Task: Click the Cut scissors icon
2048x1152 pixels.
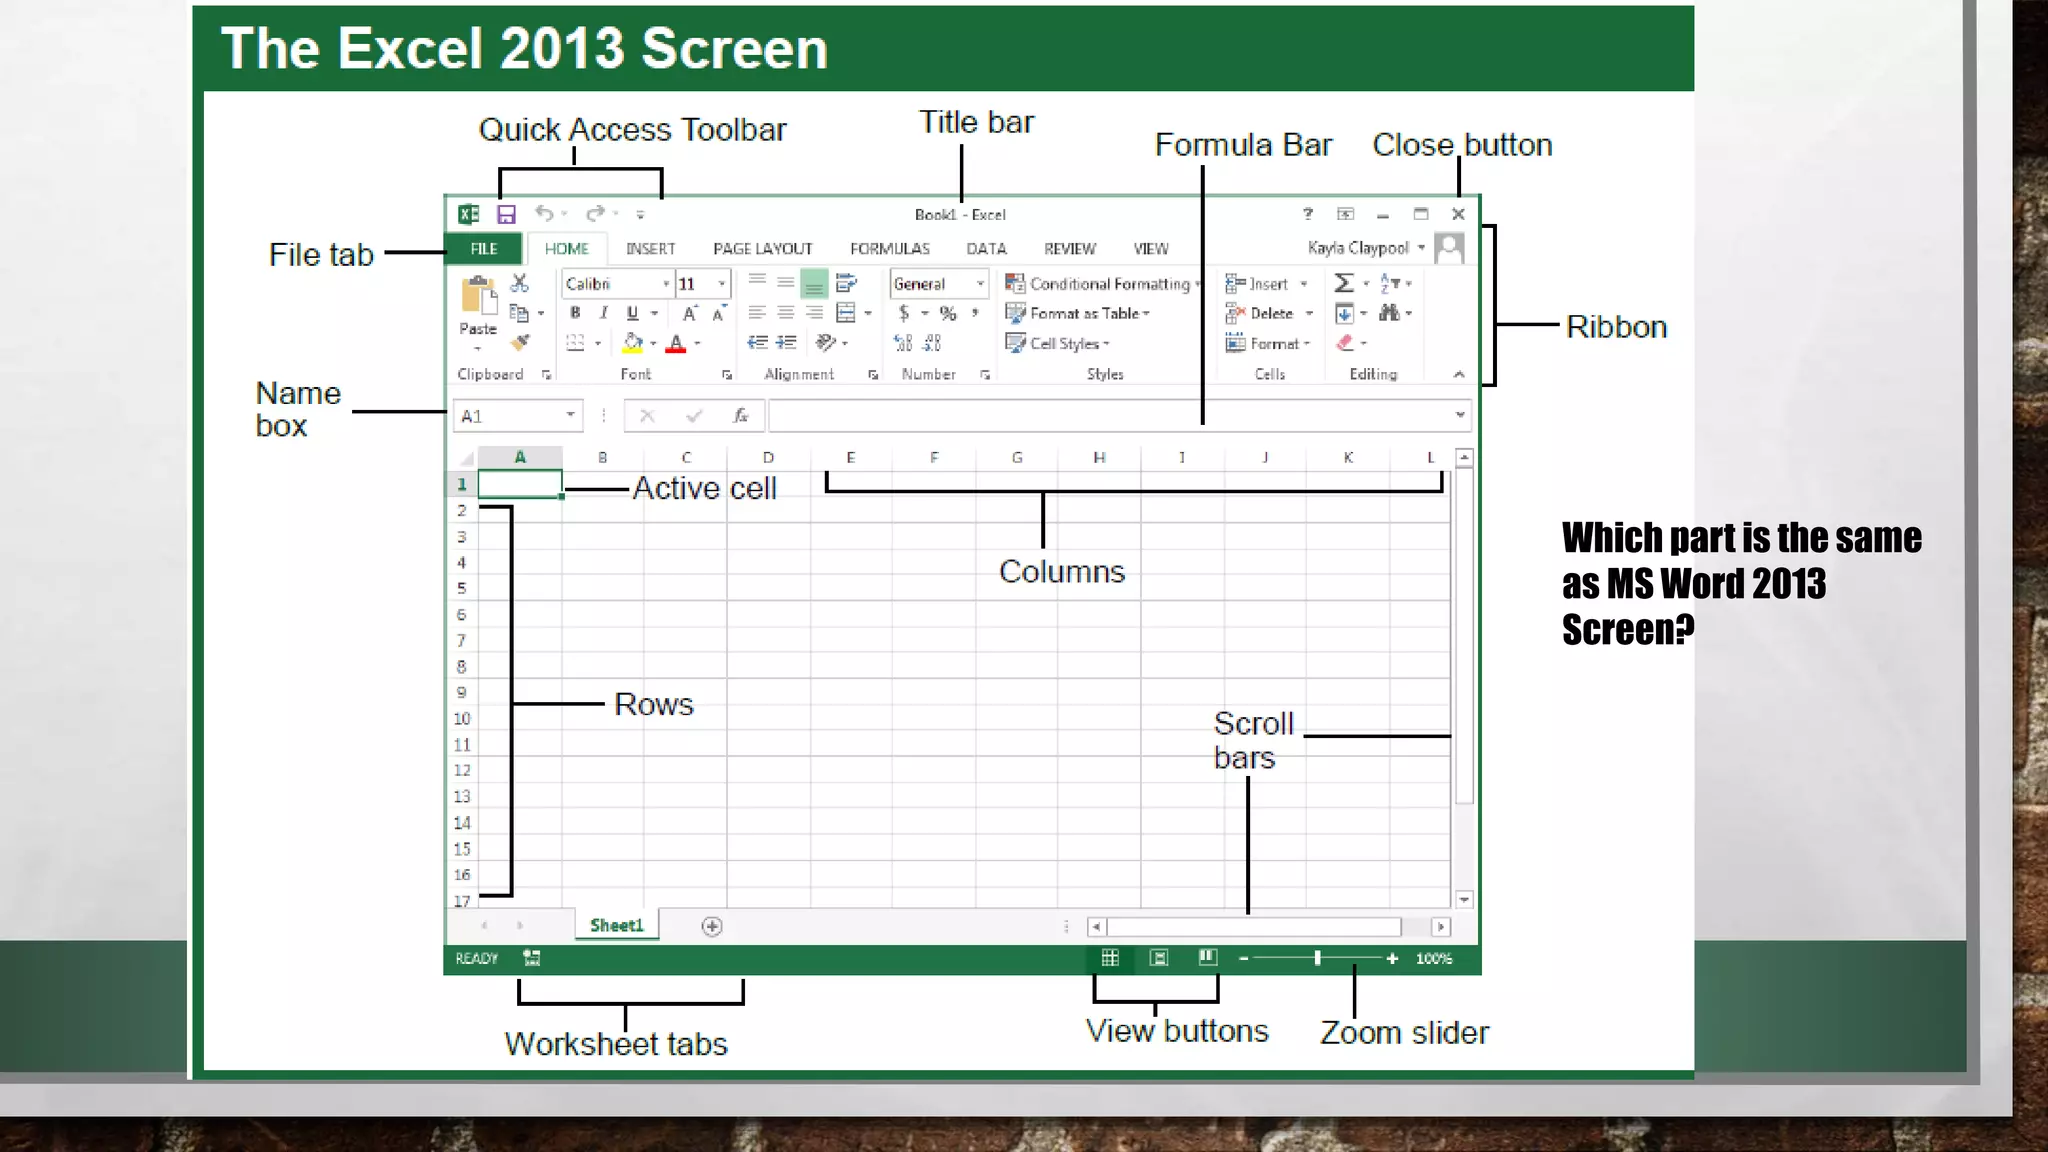Action: tap(520, 284)
